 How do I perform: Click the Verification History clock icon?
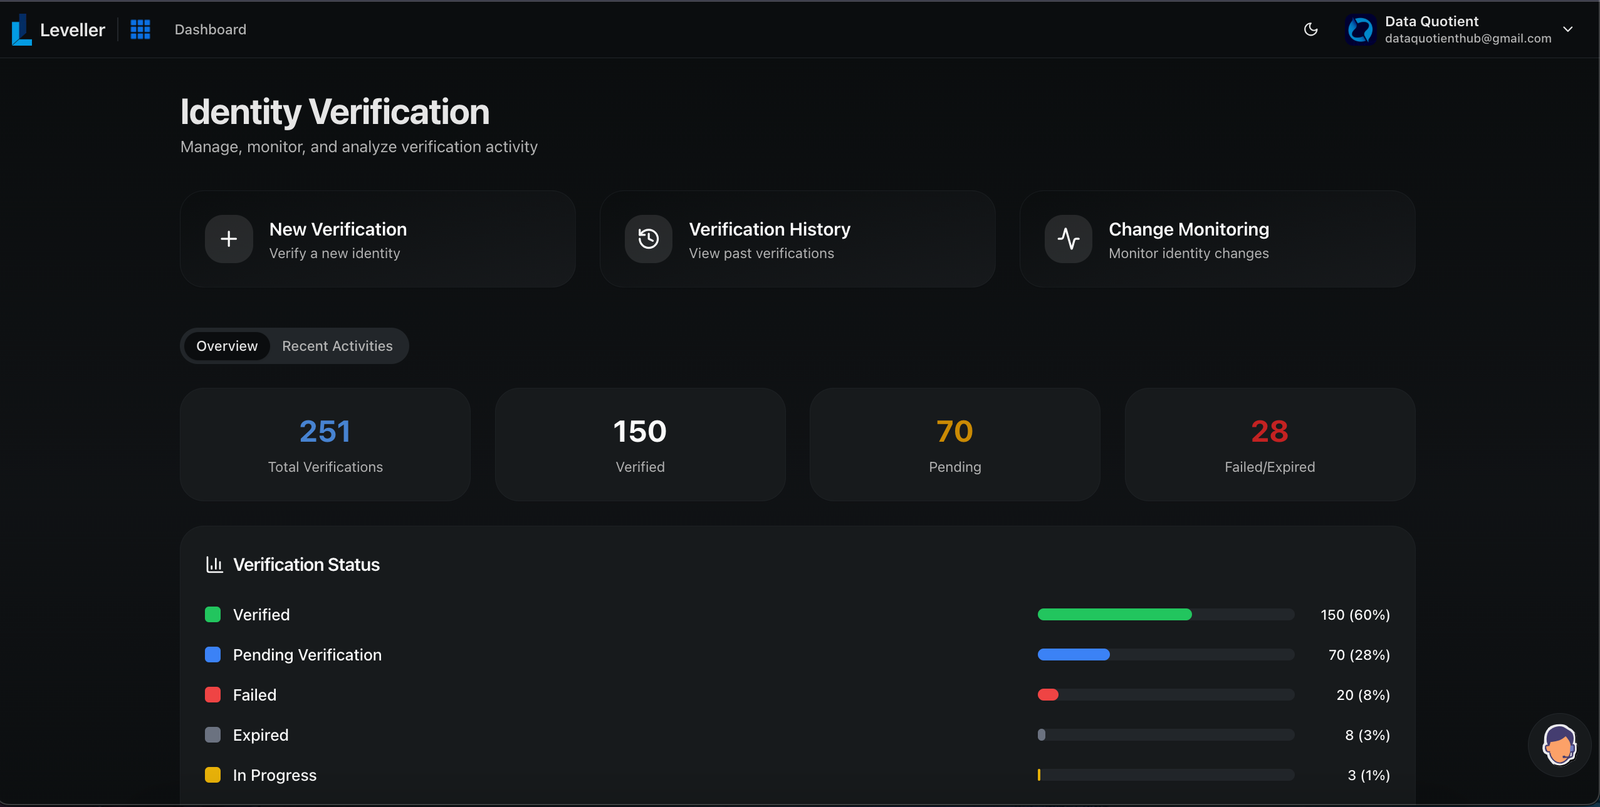[x=649, y=239]
